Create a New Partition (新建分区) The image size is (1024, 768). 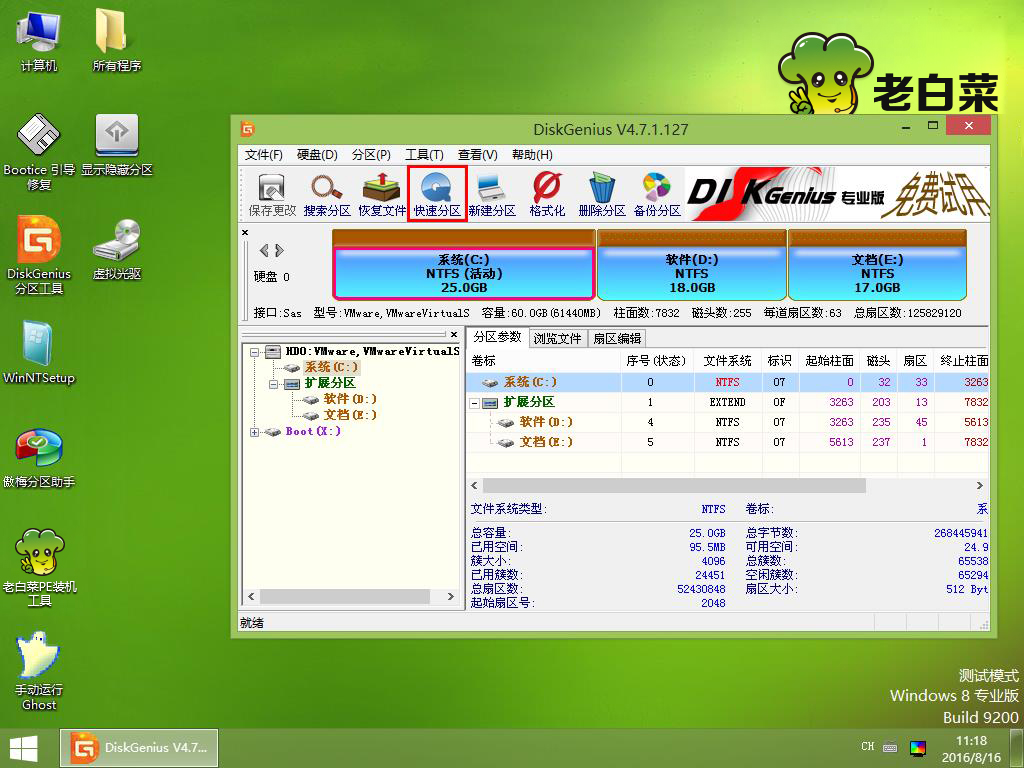pyautogui.click(x=492, y=194)
